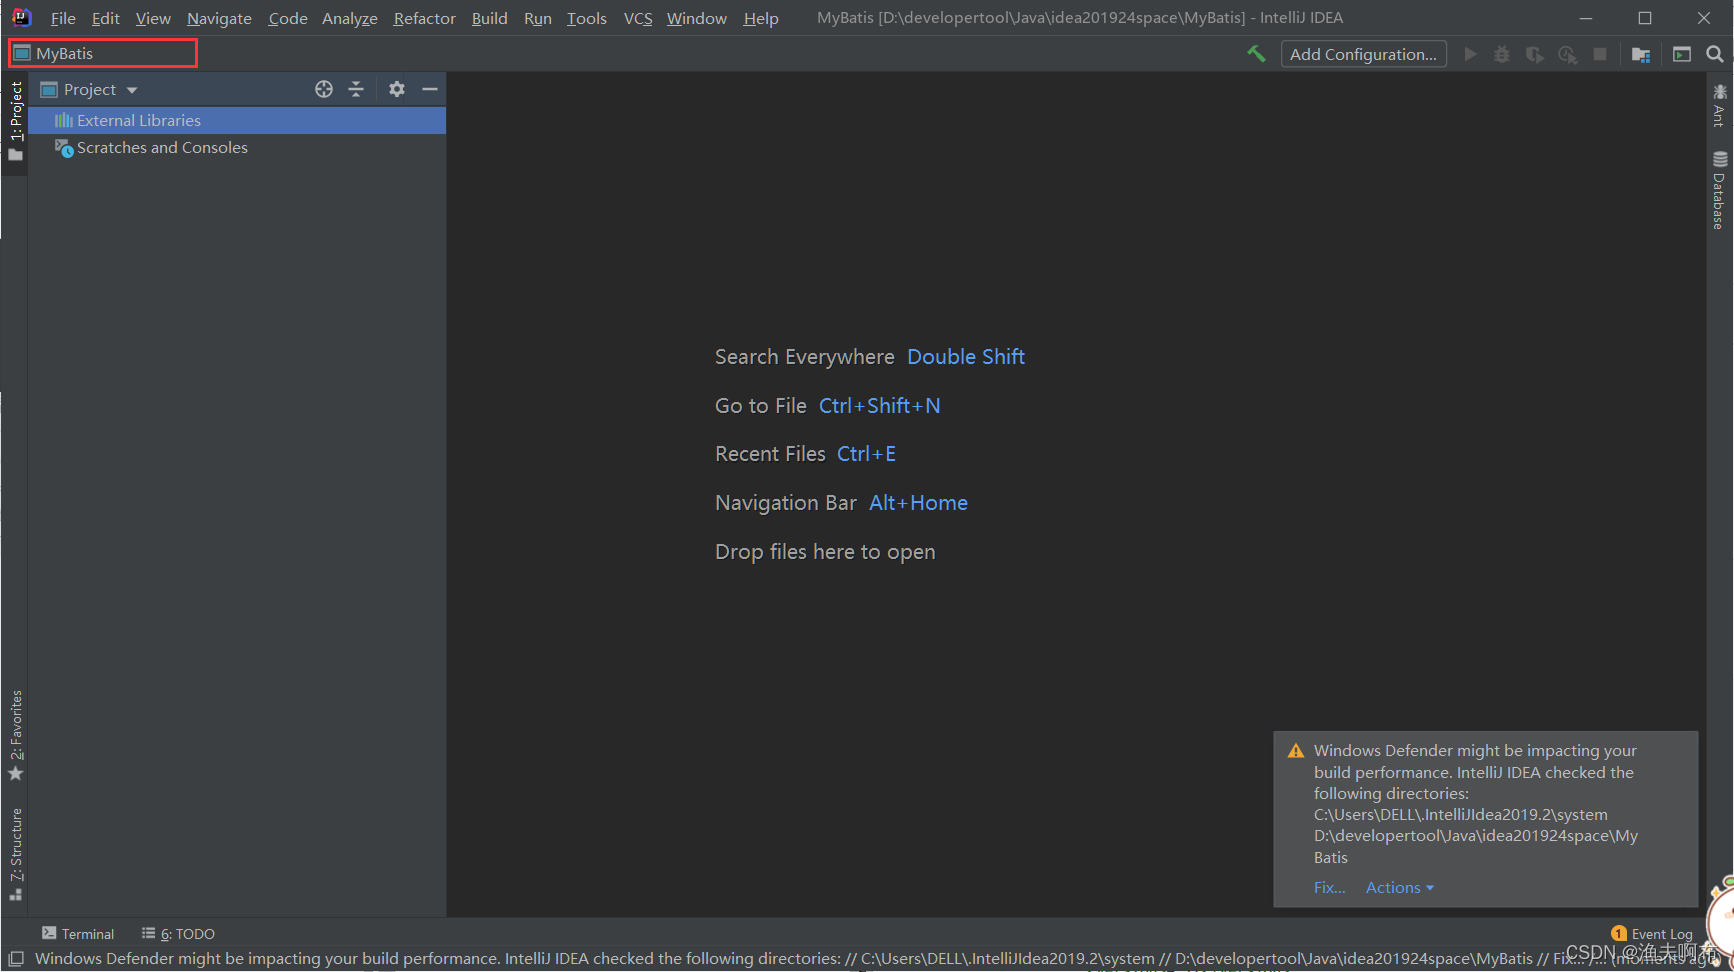
Task: Expand External Libraries tree node
Action: click(x=237, y=120)
